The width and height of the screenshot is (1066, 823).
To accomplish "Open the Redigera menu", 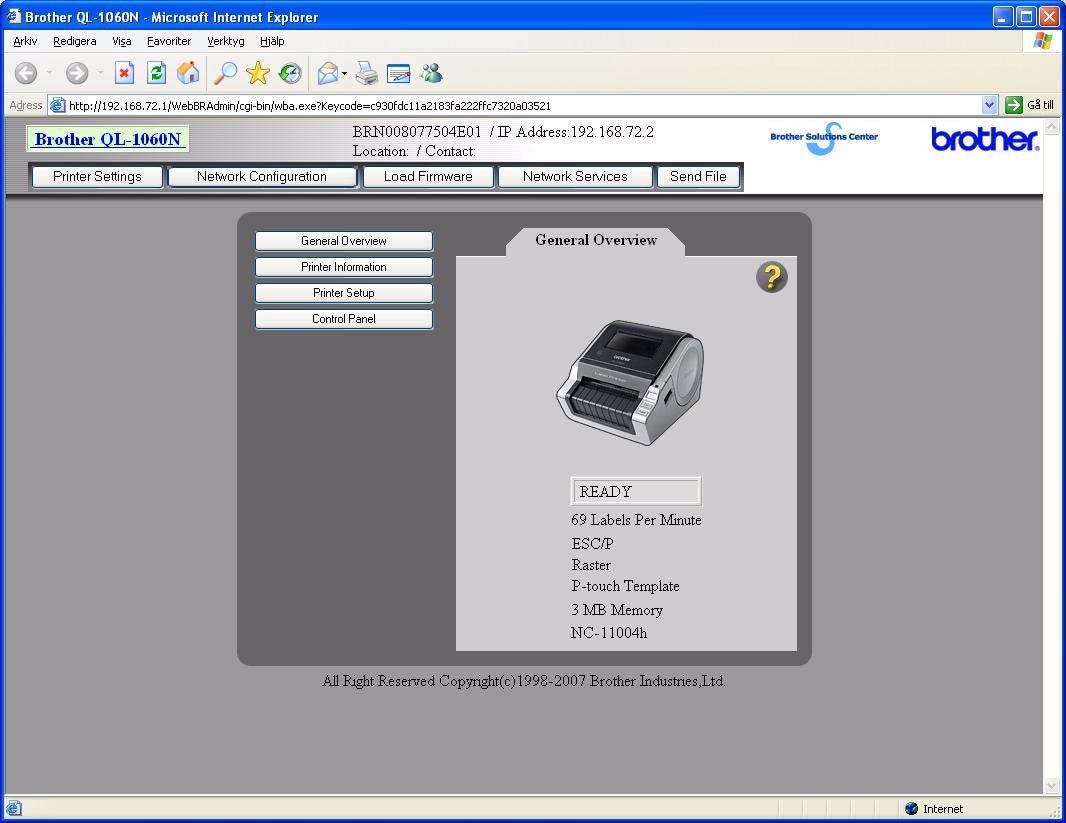I will (75, 41).
